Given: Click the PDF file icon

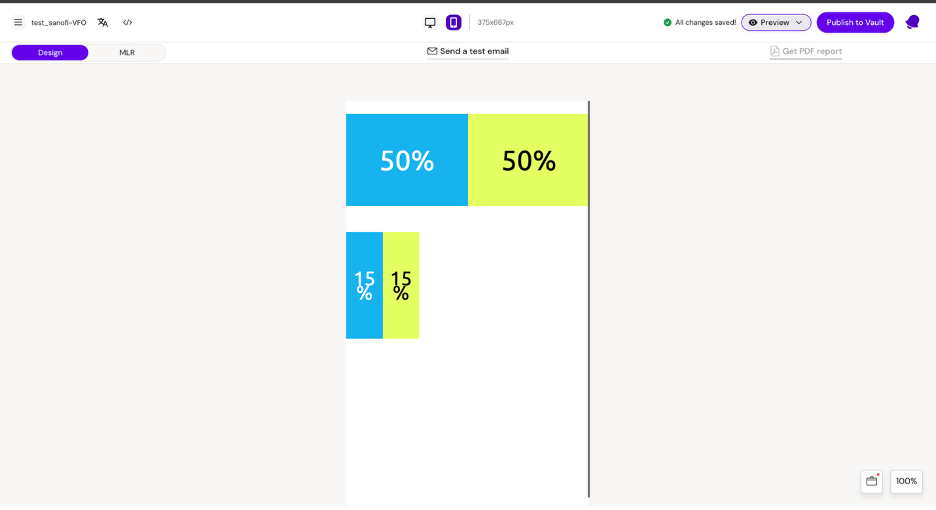Looking at the screenshot, I should [775, 51].
